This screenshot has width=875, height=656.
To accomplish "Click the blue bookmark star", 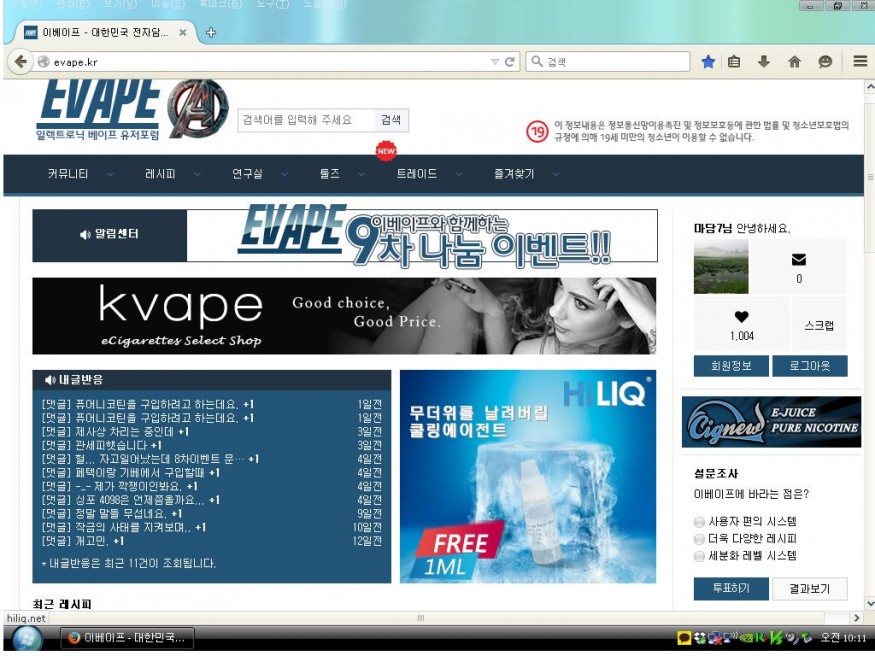I will click(x=708, y=61).
